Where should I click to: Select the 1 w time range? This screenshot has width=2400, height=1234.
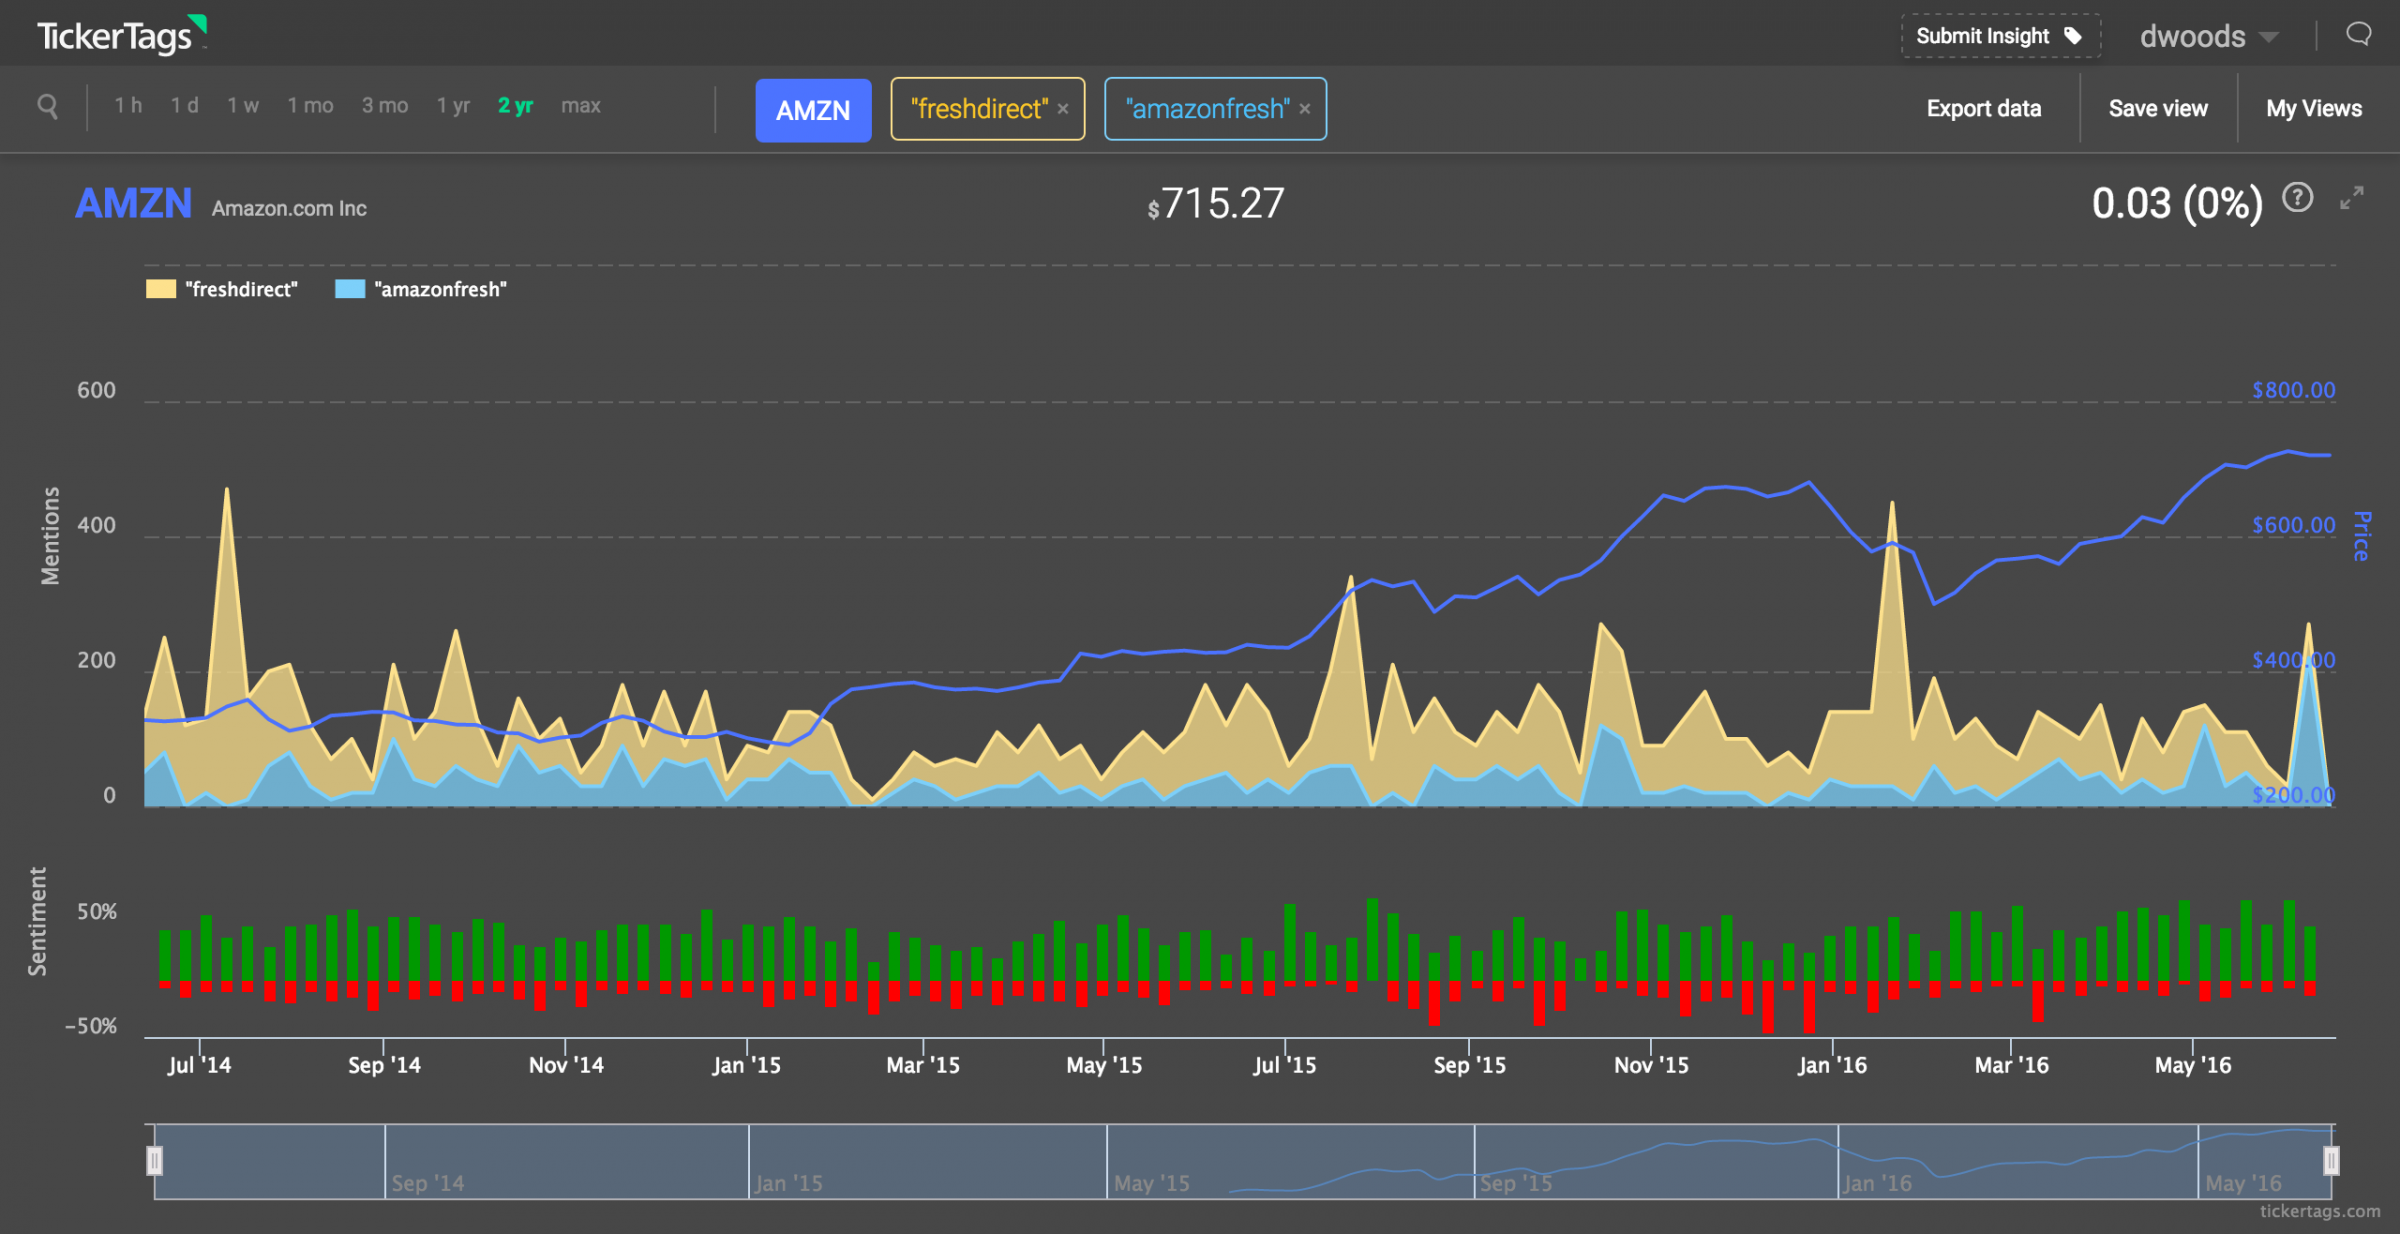[243, 106]
